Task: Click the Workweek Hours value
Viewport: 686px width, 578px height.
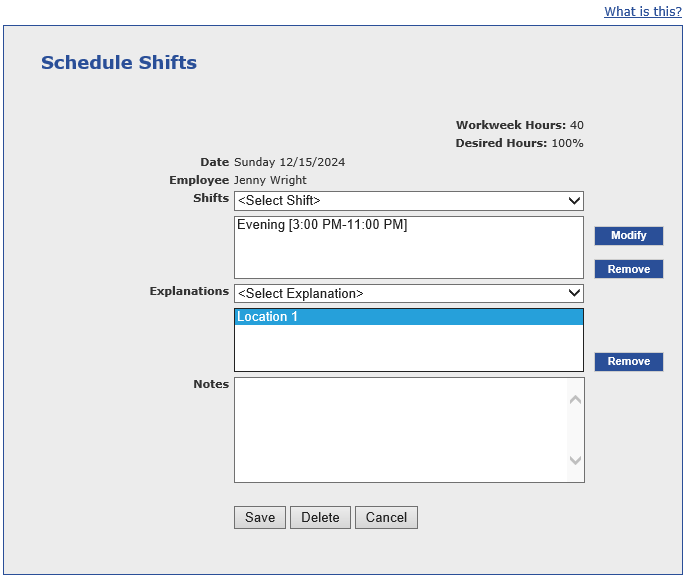Action: point(577,125)
